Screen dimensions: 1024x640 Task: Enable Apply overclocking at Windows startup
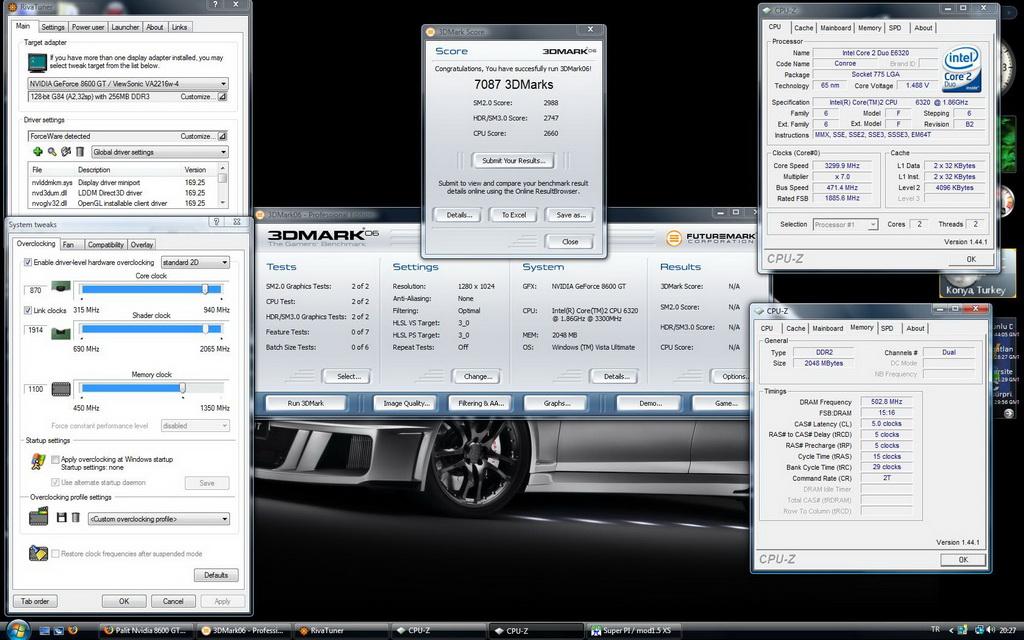(x=56, y=459)
